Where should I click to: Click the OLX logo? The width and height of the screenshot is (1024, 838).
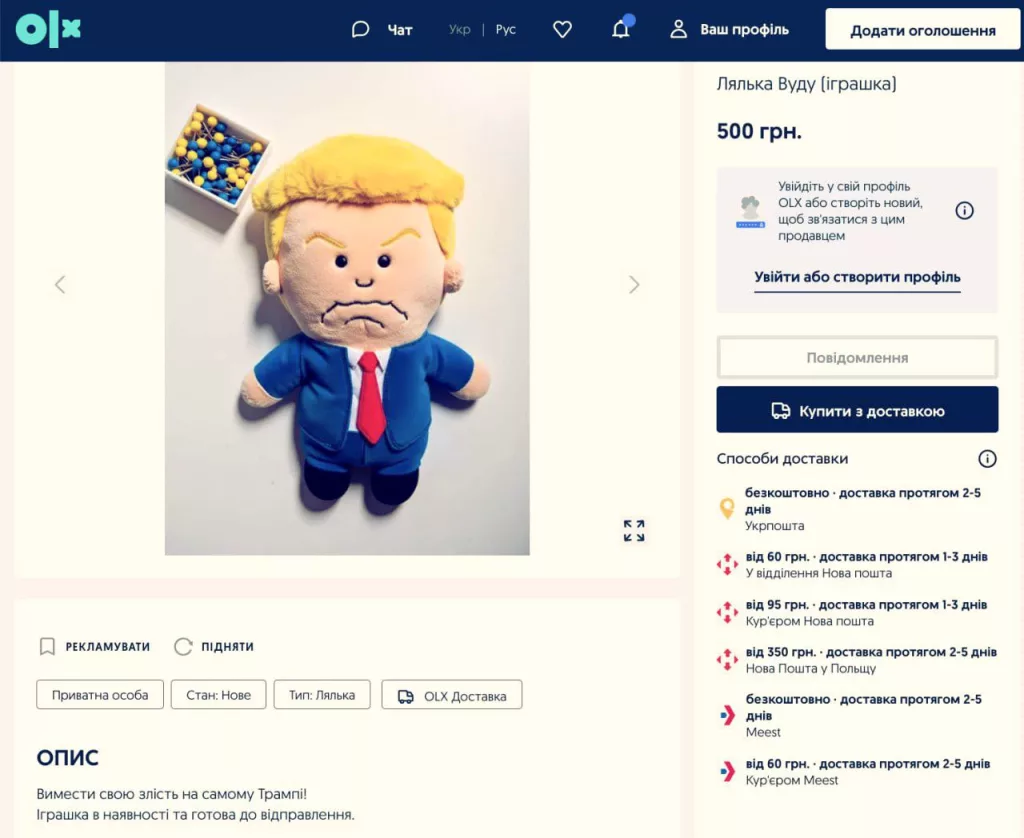click(47, 29)
